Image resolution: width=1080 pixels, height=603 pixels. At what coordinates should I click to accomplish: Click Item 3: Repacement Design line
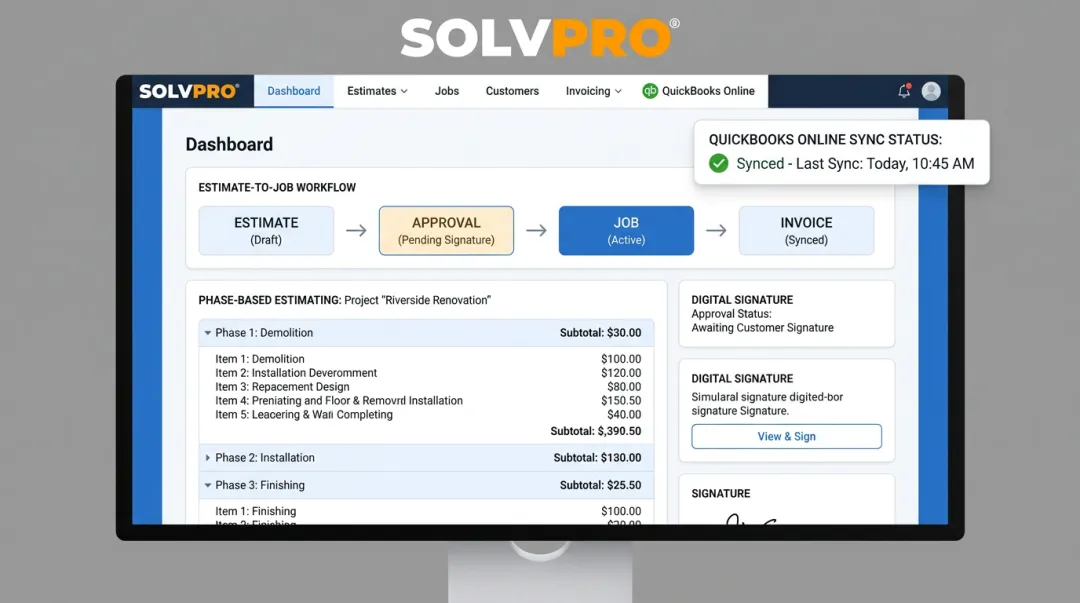point(282,387)
